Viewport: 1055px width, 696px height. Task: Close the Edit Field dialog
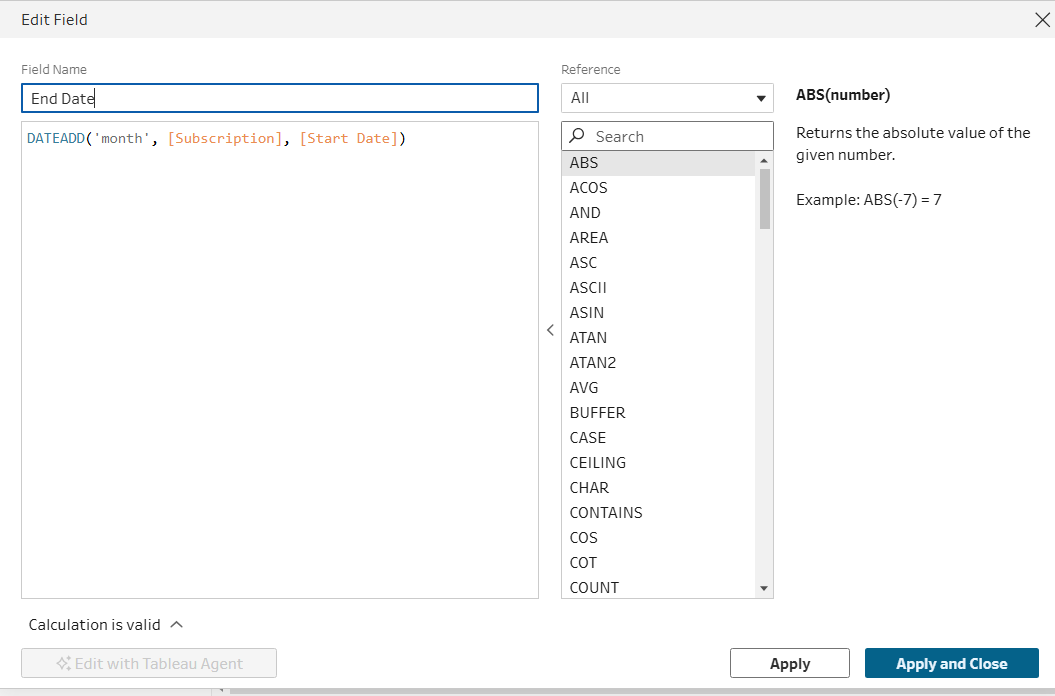pyautogui.click(x=1042, y=20)
